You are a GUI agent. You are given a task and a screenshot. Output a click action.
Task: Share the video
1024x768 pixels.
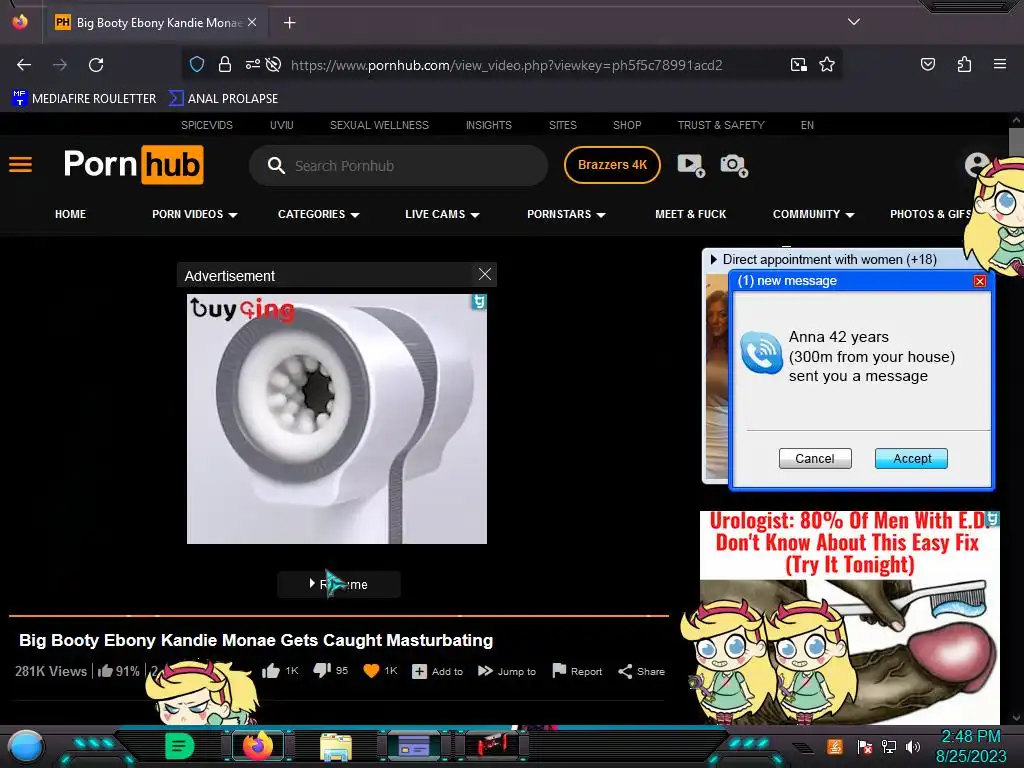coord(641,671)
